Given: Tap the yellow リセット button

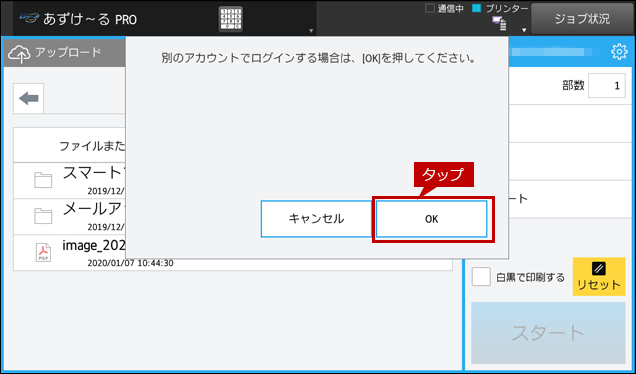Looking at the screenshot, I should [x=599, y=277].
